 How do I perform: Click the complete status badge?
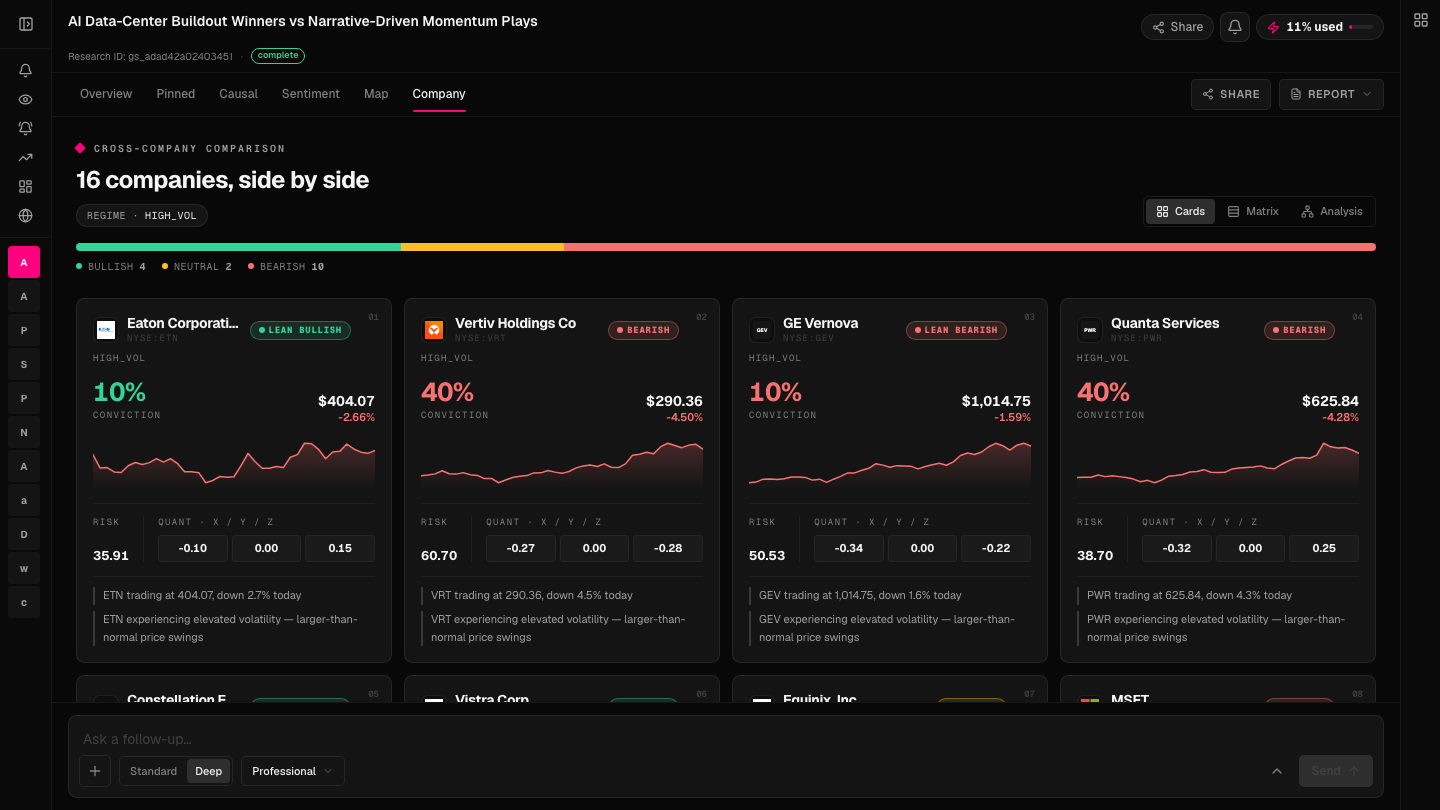coord(278,56)
